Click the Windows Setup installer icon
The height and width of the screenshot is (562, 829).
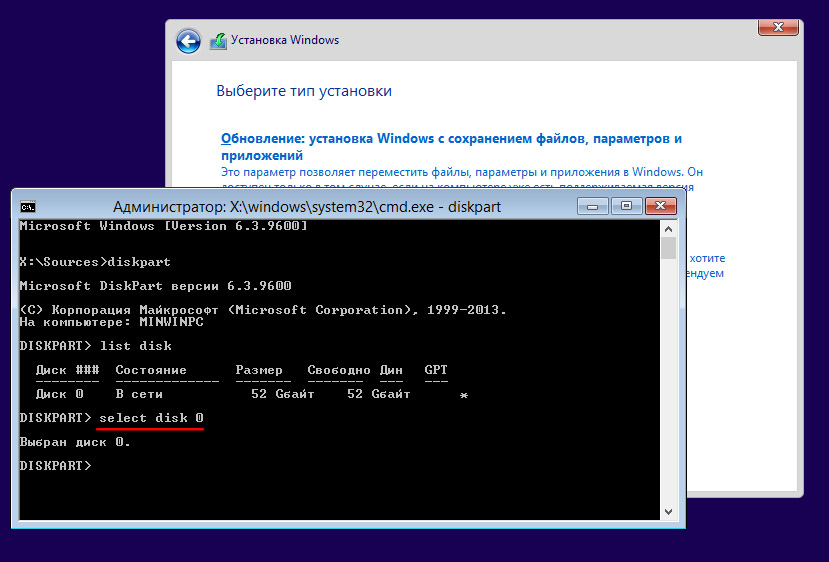[x=218, y=41]
